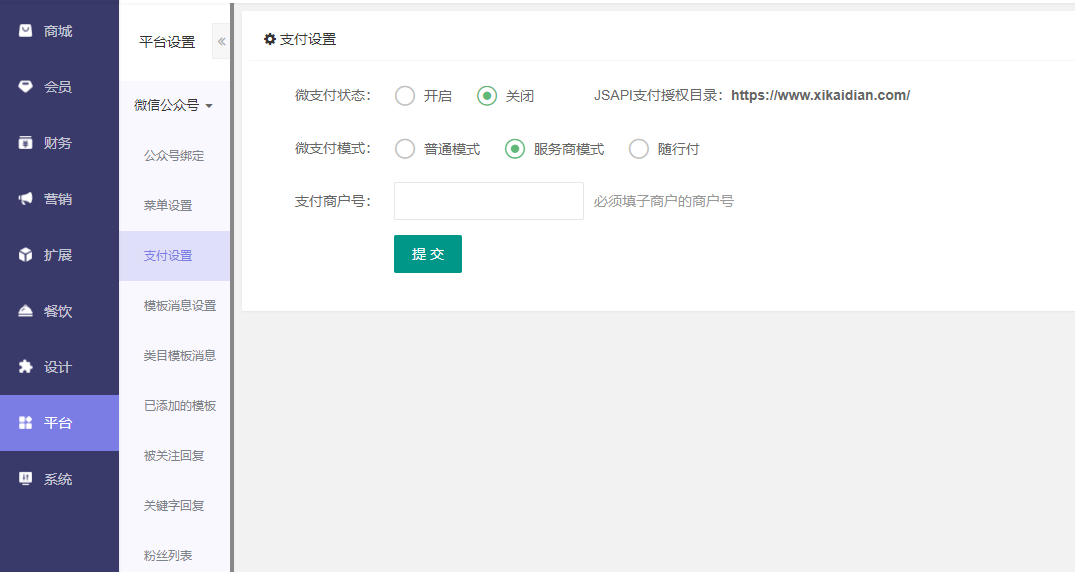Image resolution: width=1075 pixels, height=572 pixels.
Task: Click the JSAPI支付授权目录 label
Action: 658,95
